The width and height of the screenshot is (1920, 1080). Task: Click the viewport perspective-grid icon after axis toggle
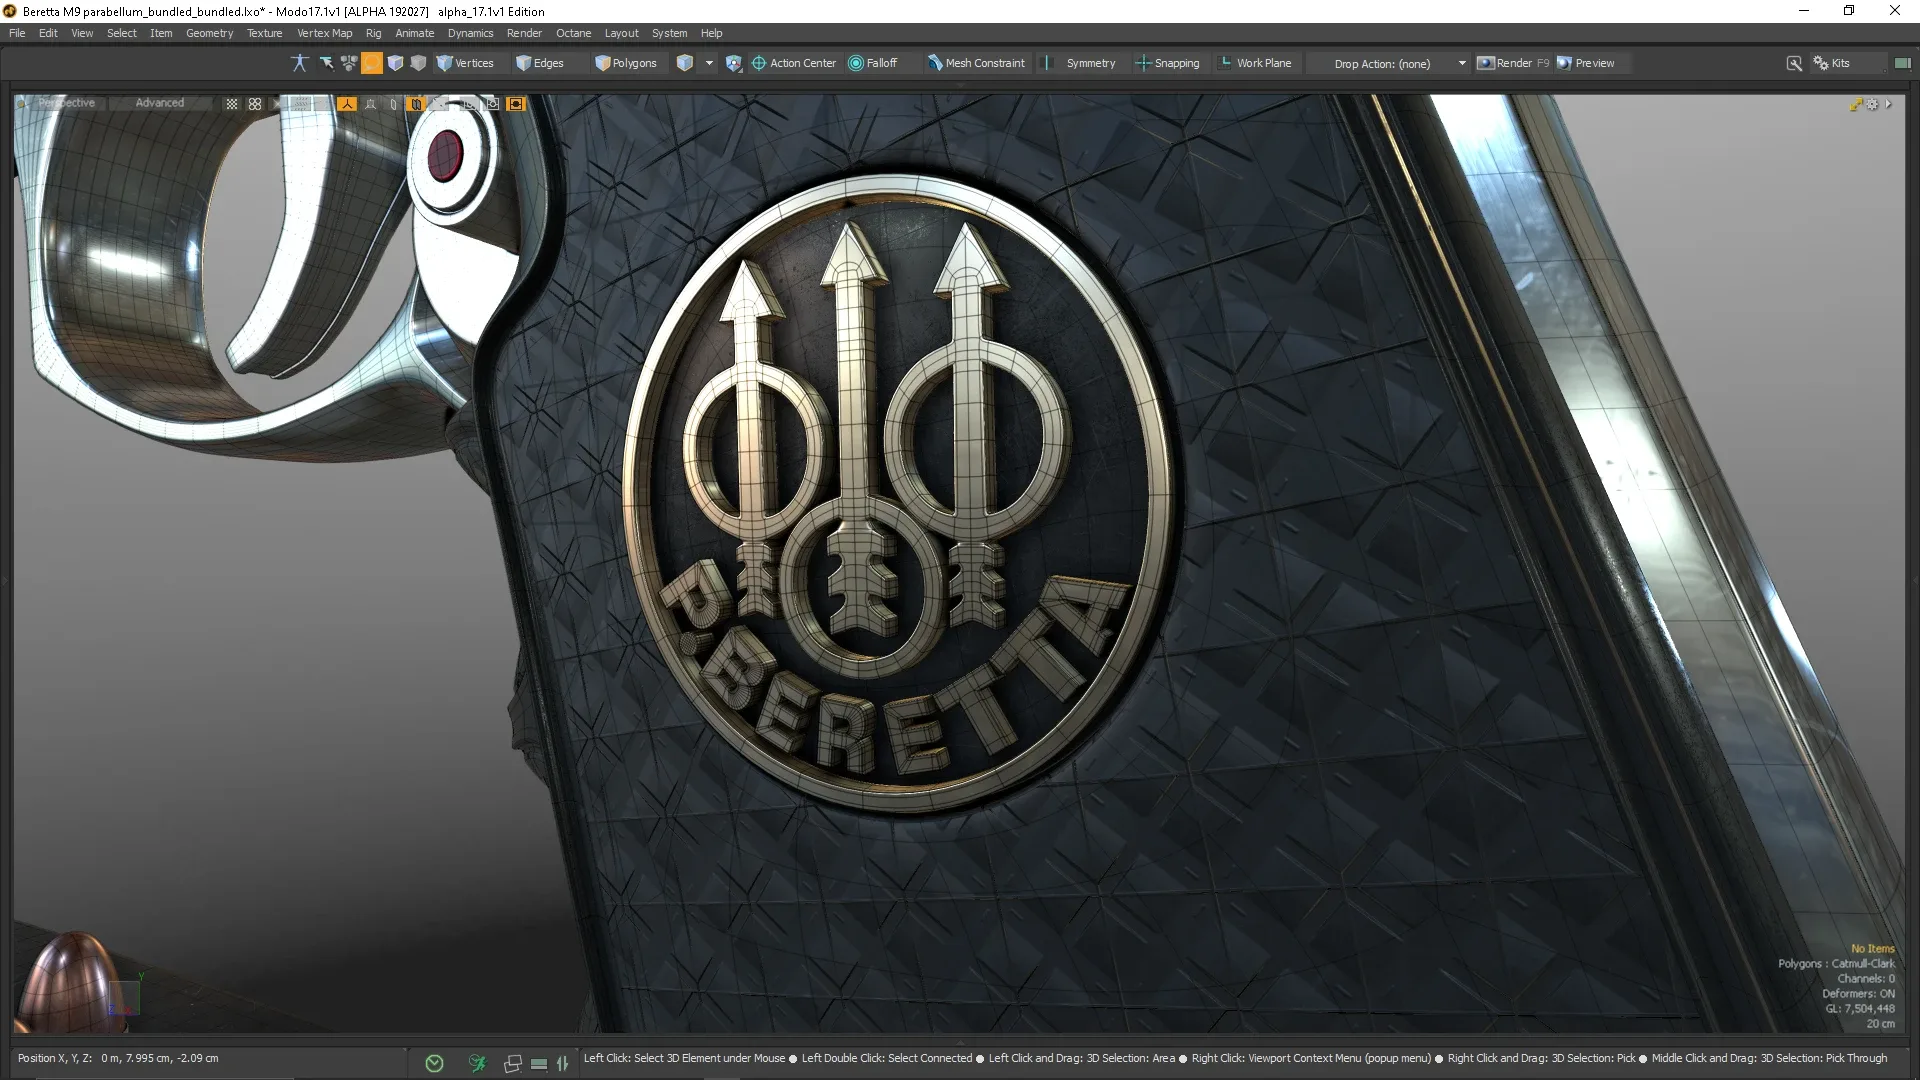click(x=370, y=104)
